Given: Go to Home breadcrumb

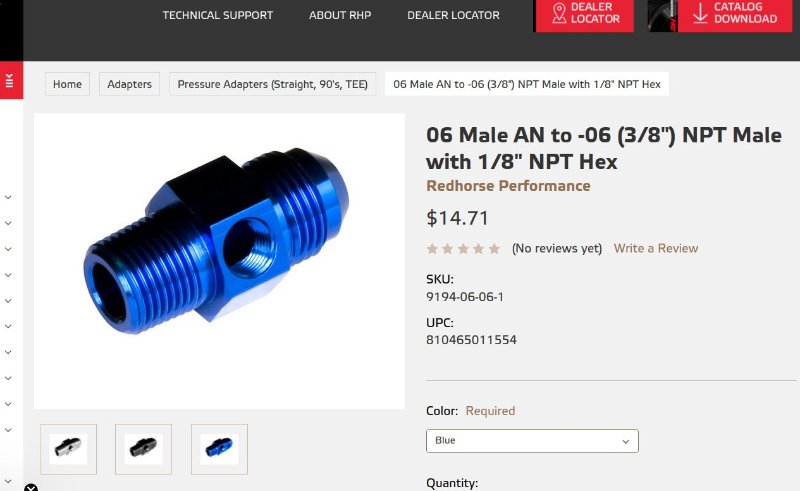Looking at the screenshot, I should [x=67, y=84].
